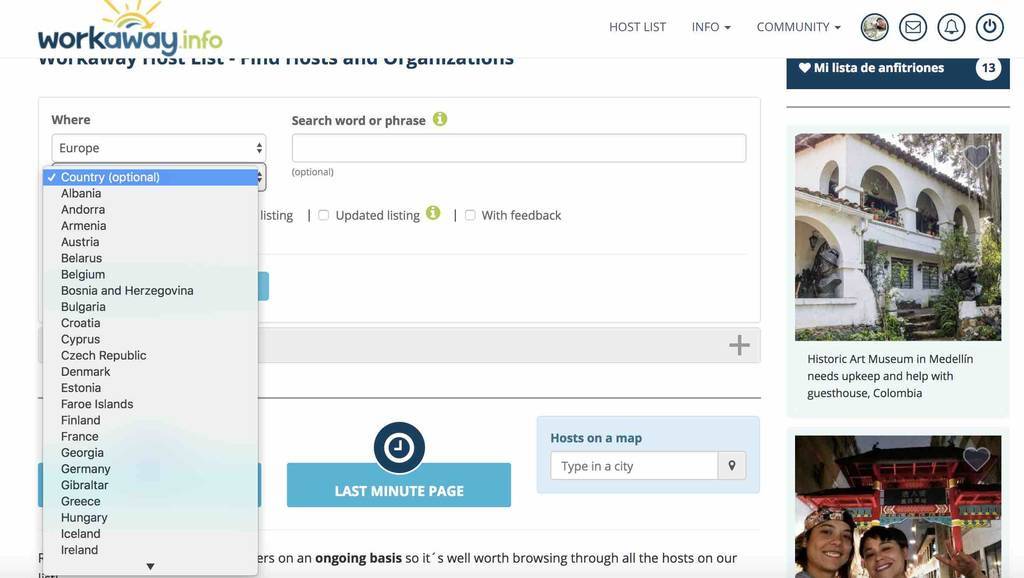The height and width of the screenshot is (578, 1024).
Task: Choose Armenia in the country list
Action: tap(150, 226)
